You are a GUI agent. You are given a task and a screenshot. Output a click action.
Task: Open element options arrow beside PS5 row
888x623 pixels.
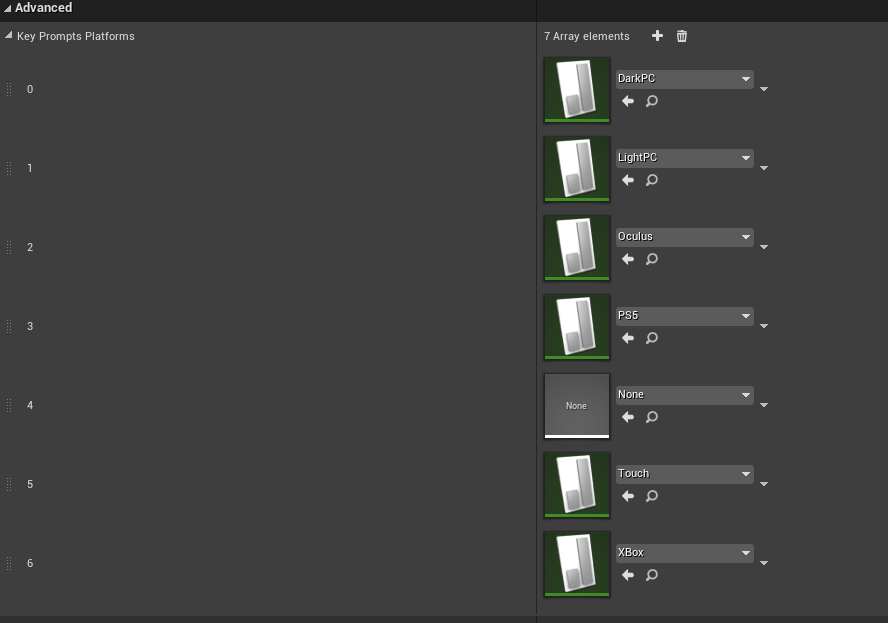click(x=764, y=327)
